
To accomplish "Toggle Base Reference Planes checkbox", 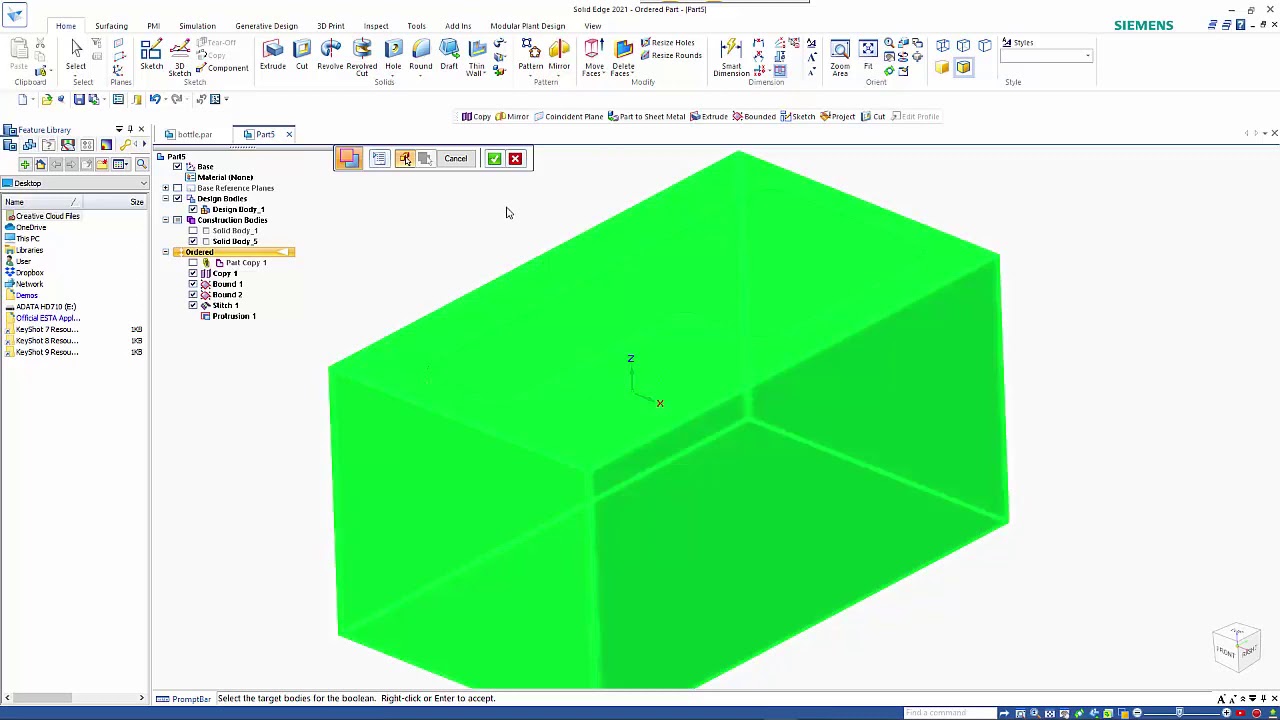I will click(178, 188).
